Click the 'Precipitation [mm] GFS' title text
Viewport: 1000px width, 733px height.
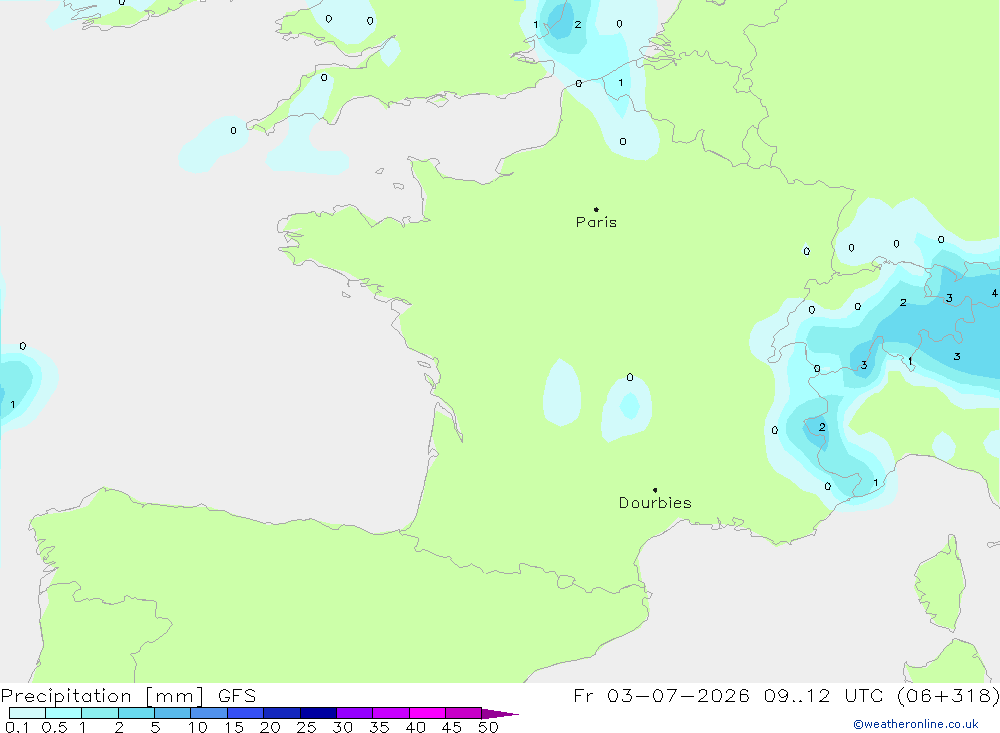click(128, 695)
